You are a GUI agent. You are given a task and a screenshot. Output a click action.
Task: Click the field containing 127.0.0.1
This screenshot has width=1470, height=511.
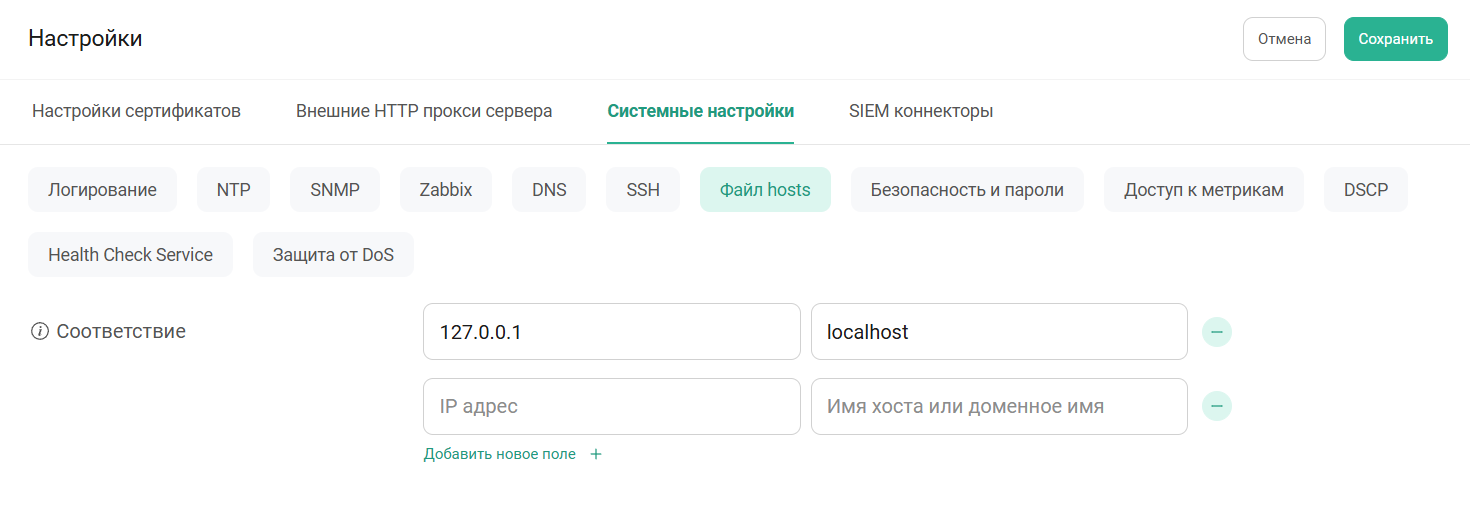611,332
